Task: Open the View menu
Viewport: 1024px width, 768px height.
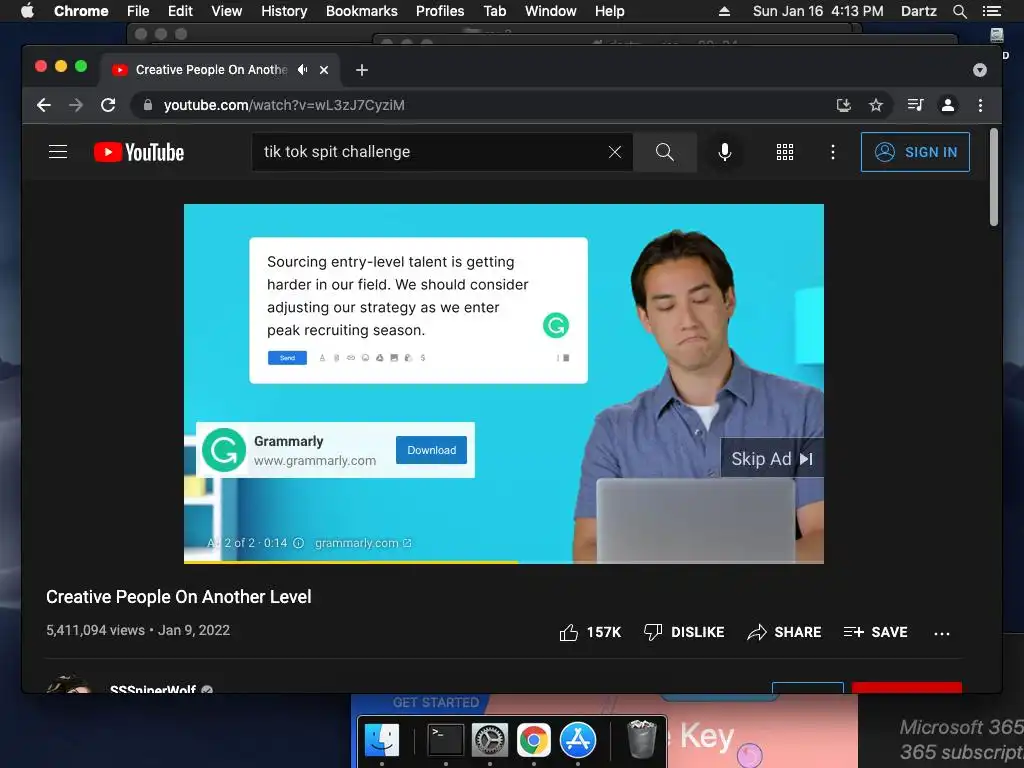Action: pyautogui.click(x=227, y=11)
